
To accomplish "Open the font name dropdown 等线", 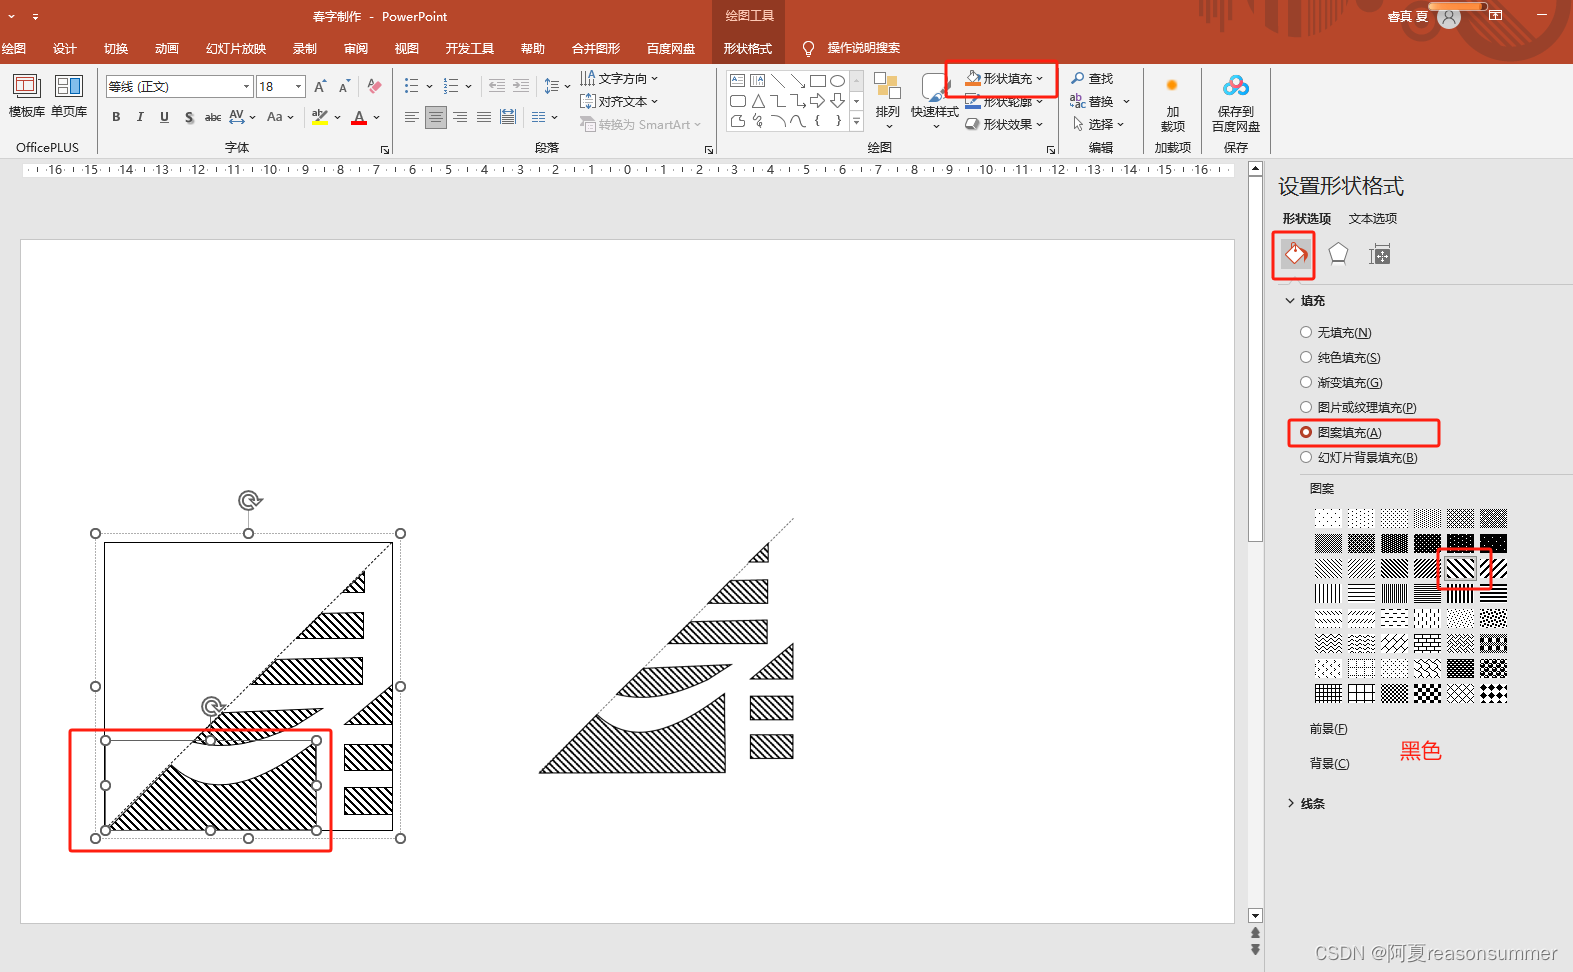I will [246, 87].
